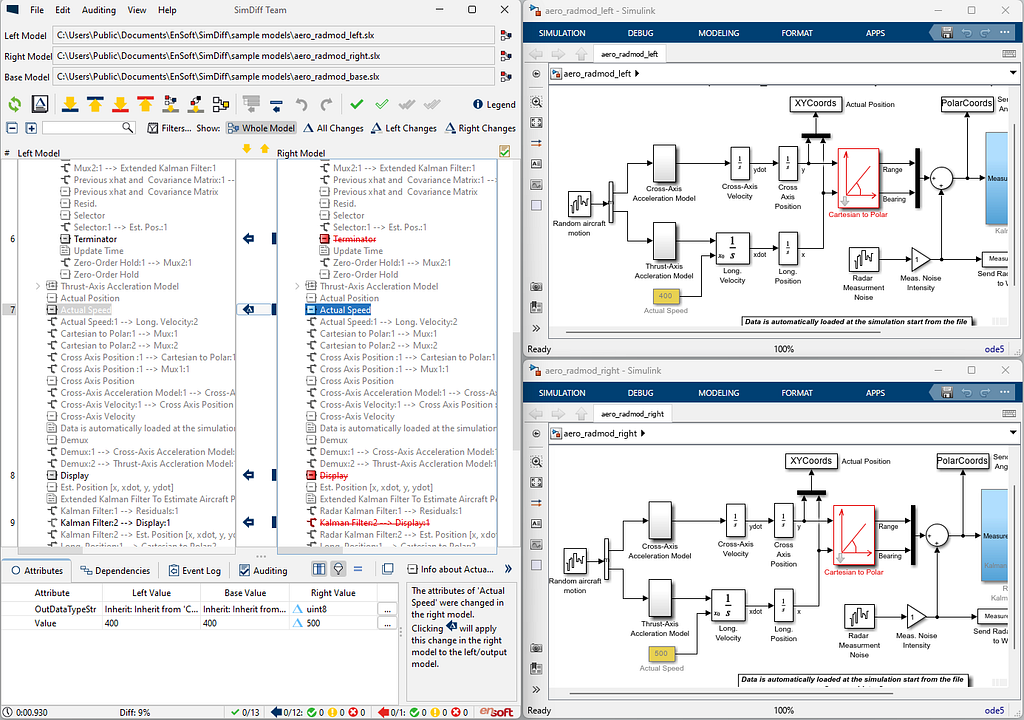The width and height of the screenshot is (1024, 720).
Task: Open breadcrumb dropdown arrow in aero_radmod_left window
Action: click(1013, 73)
